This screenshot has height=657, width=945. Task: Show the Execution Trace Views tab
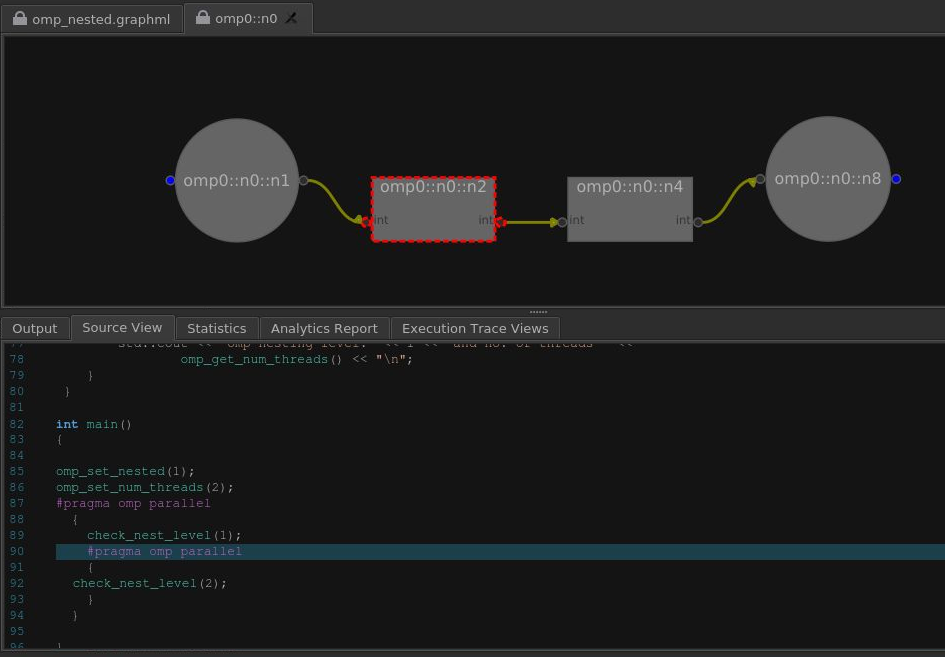coord(475,328)
